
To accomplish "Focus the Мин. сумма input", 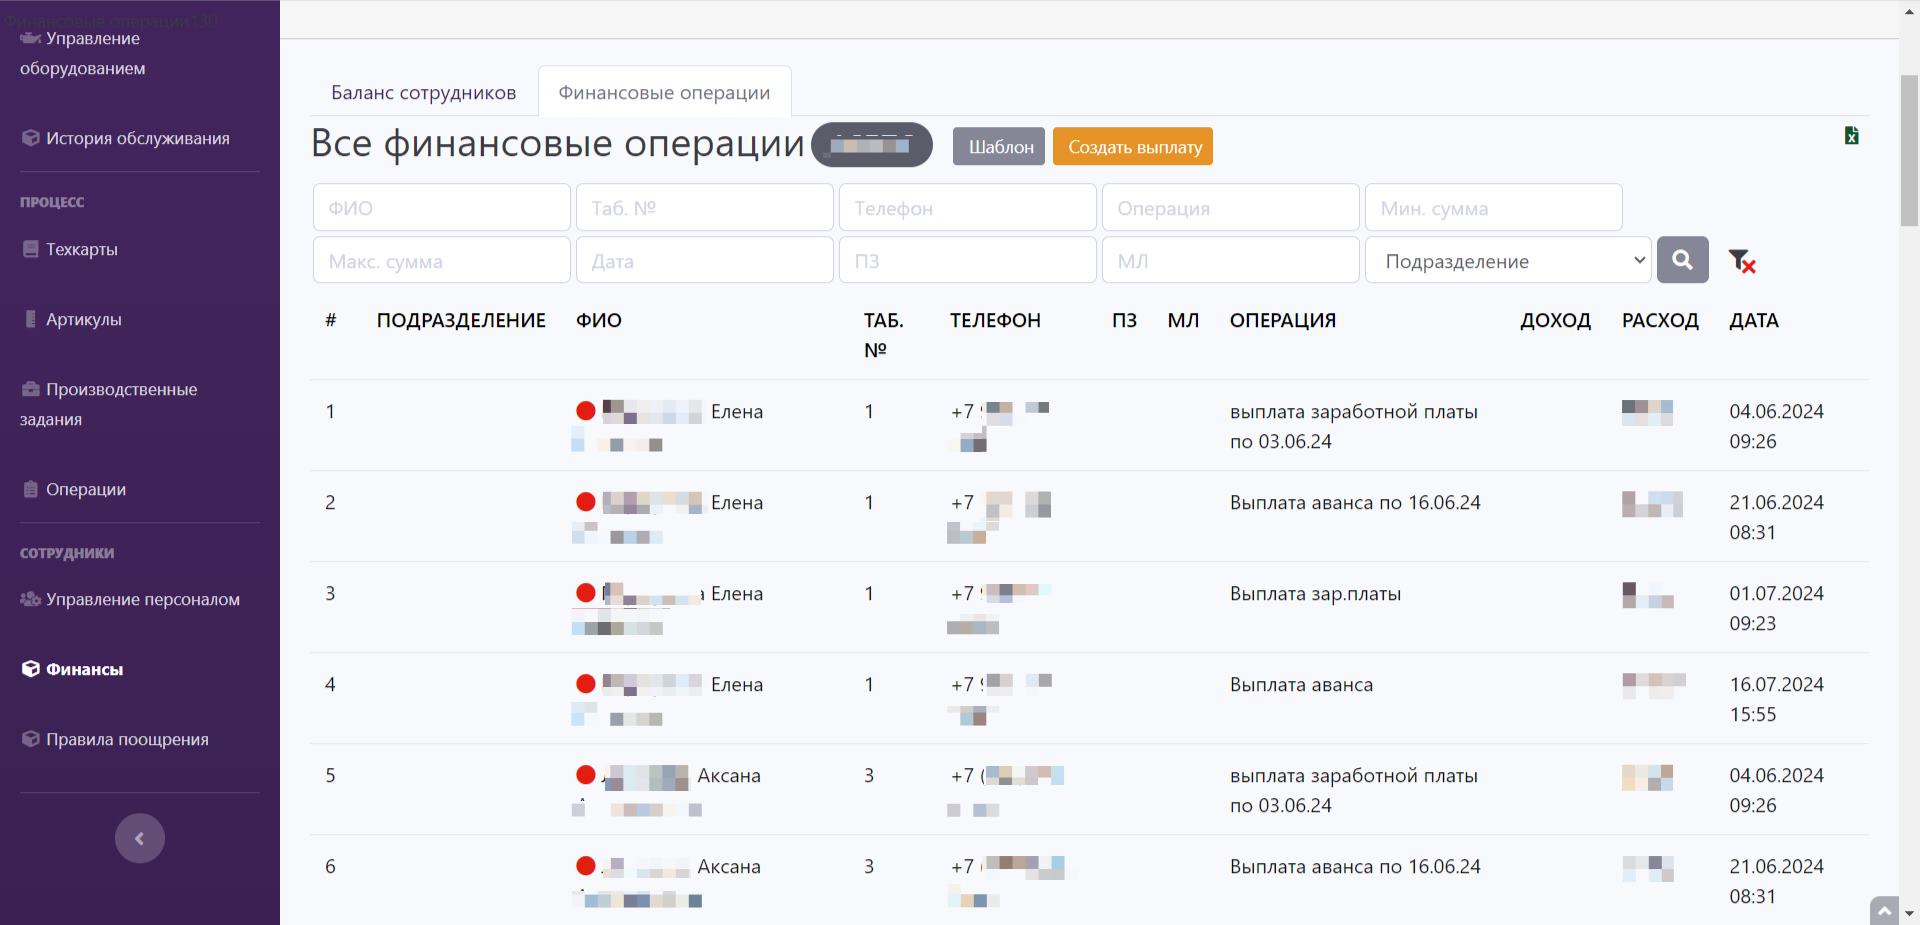I will tap(1493, 208).
